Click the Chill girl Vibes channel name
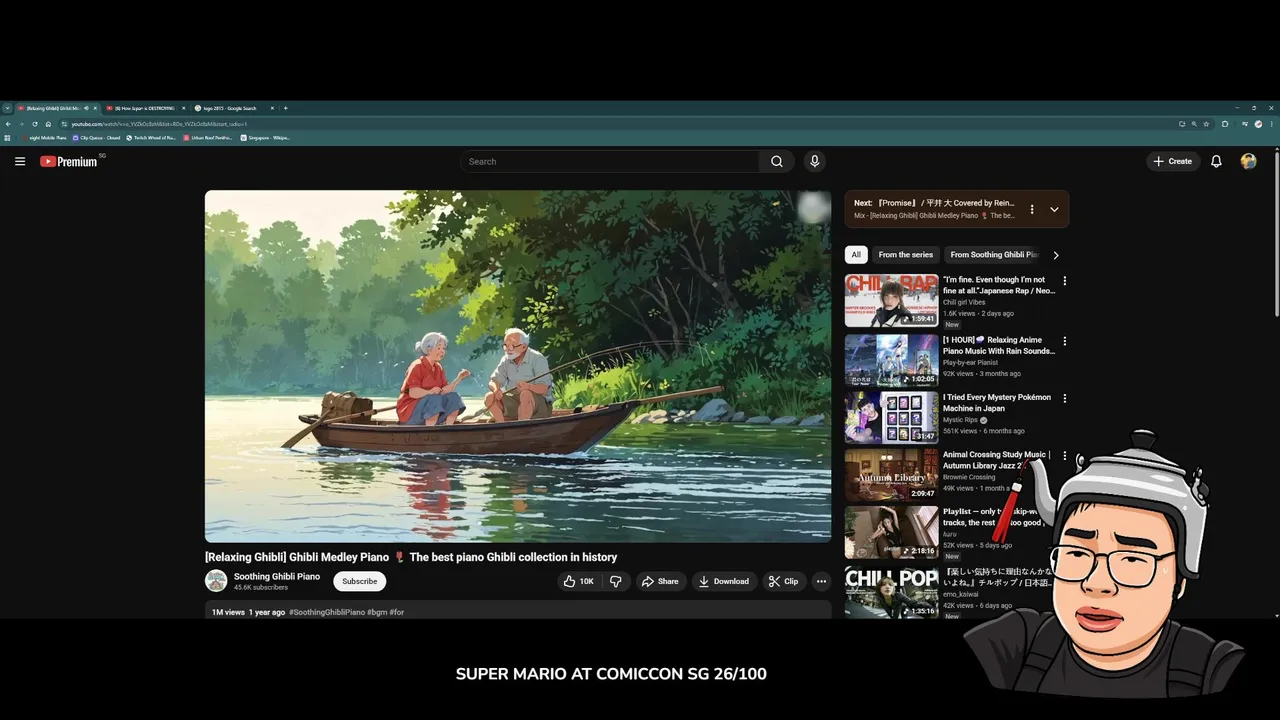 [x=964, y=302]
